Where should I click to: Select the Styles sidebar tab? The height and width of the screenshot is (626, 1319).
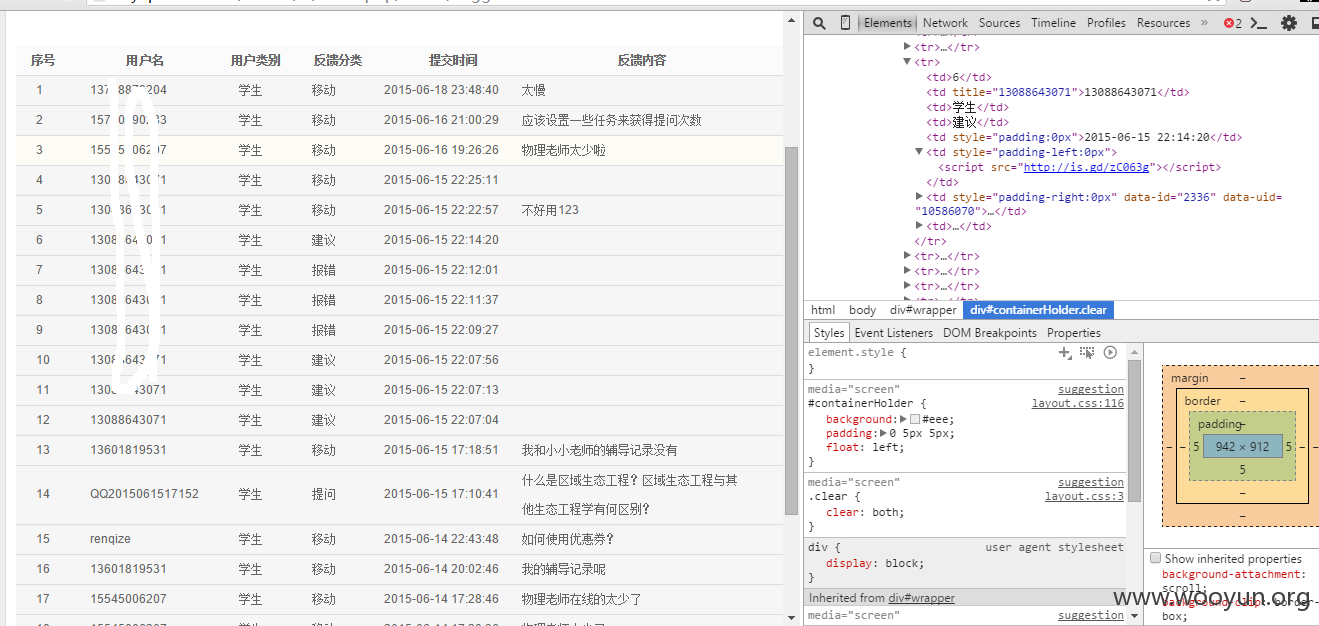point(829,333)
